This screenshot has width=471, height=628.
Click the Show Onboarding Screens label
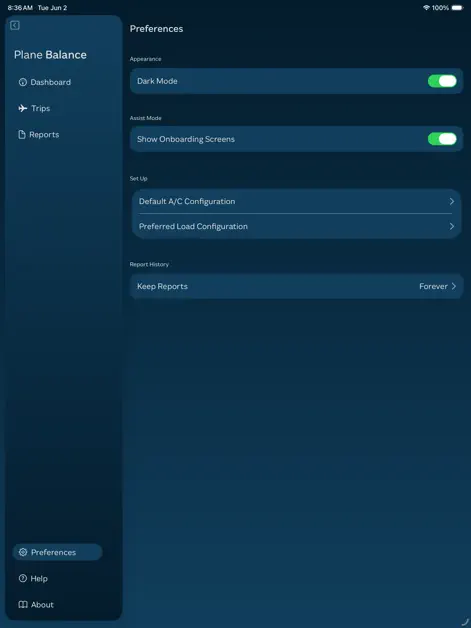point(186,139)
